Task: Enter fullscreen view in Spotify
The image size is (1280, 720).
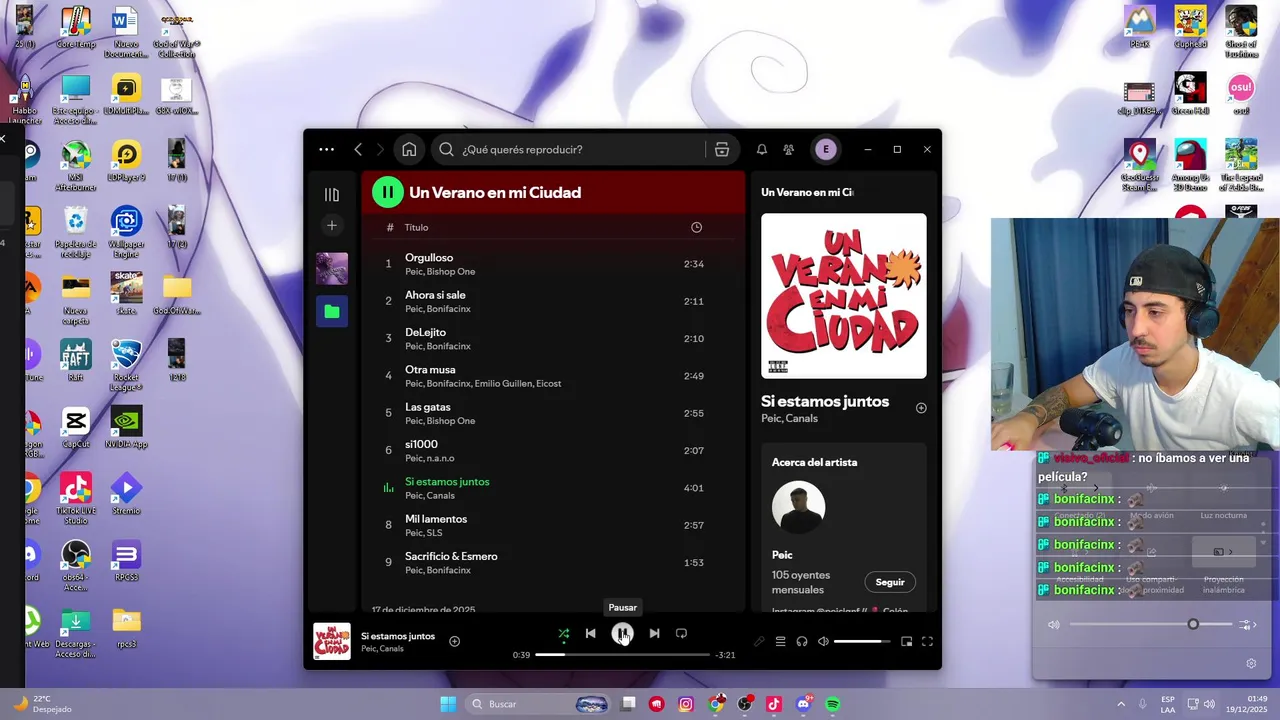Action: tap(927, 642)
